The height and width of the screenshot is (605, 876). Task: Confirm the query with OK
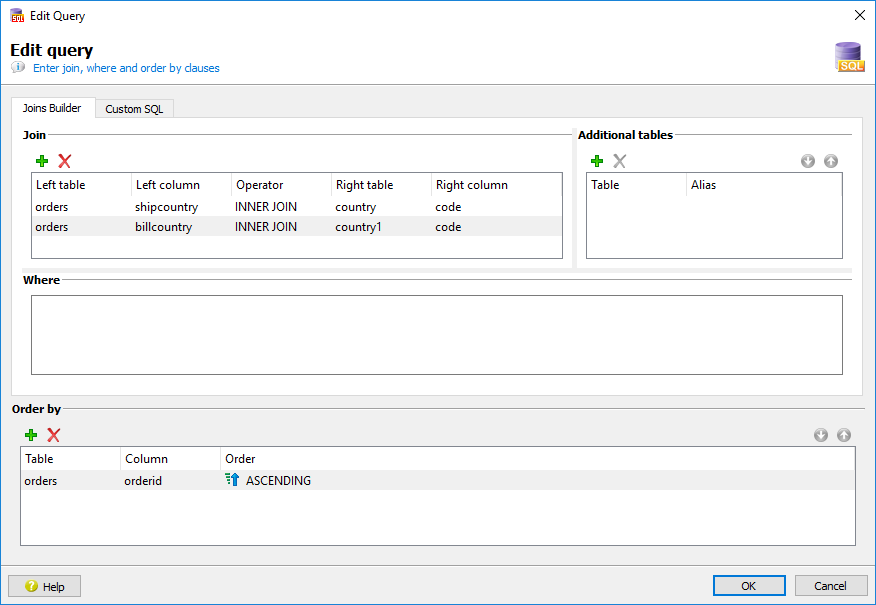pyautogui.click(x=749, y=585)
